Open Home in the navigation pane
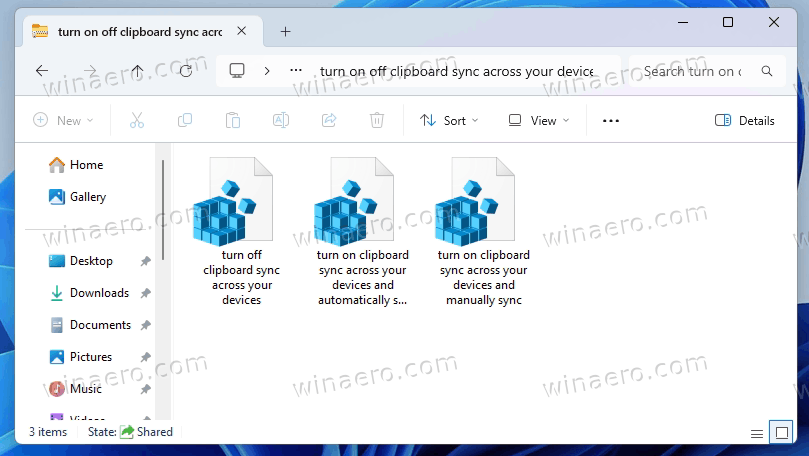Screen dimensions: 809x456 coord(76,165)
